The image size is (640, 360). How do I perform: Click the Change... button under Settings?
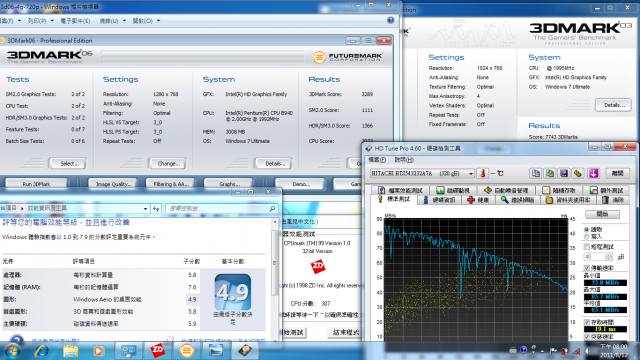coord(167,164)
